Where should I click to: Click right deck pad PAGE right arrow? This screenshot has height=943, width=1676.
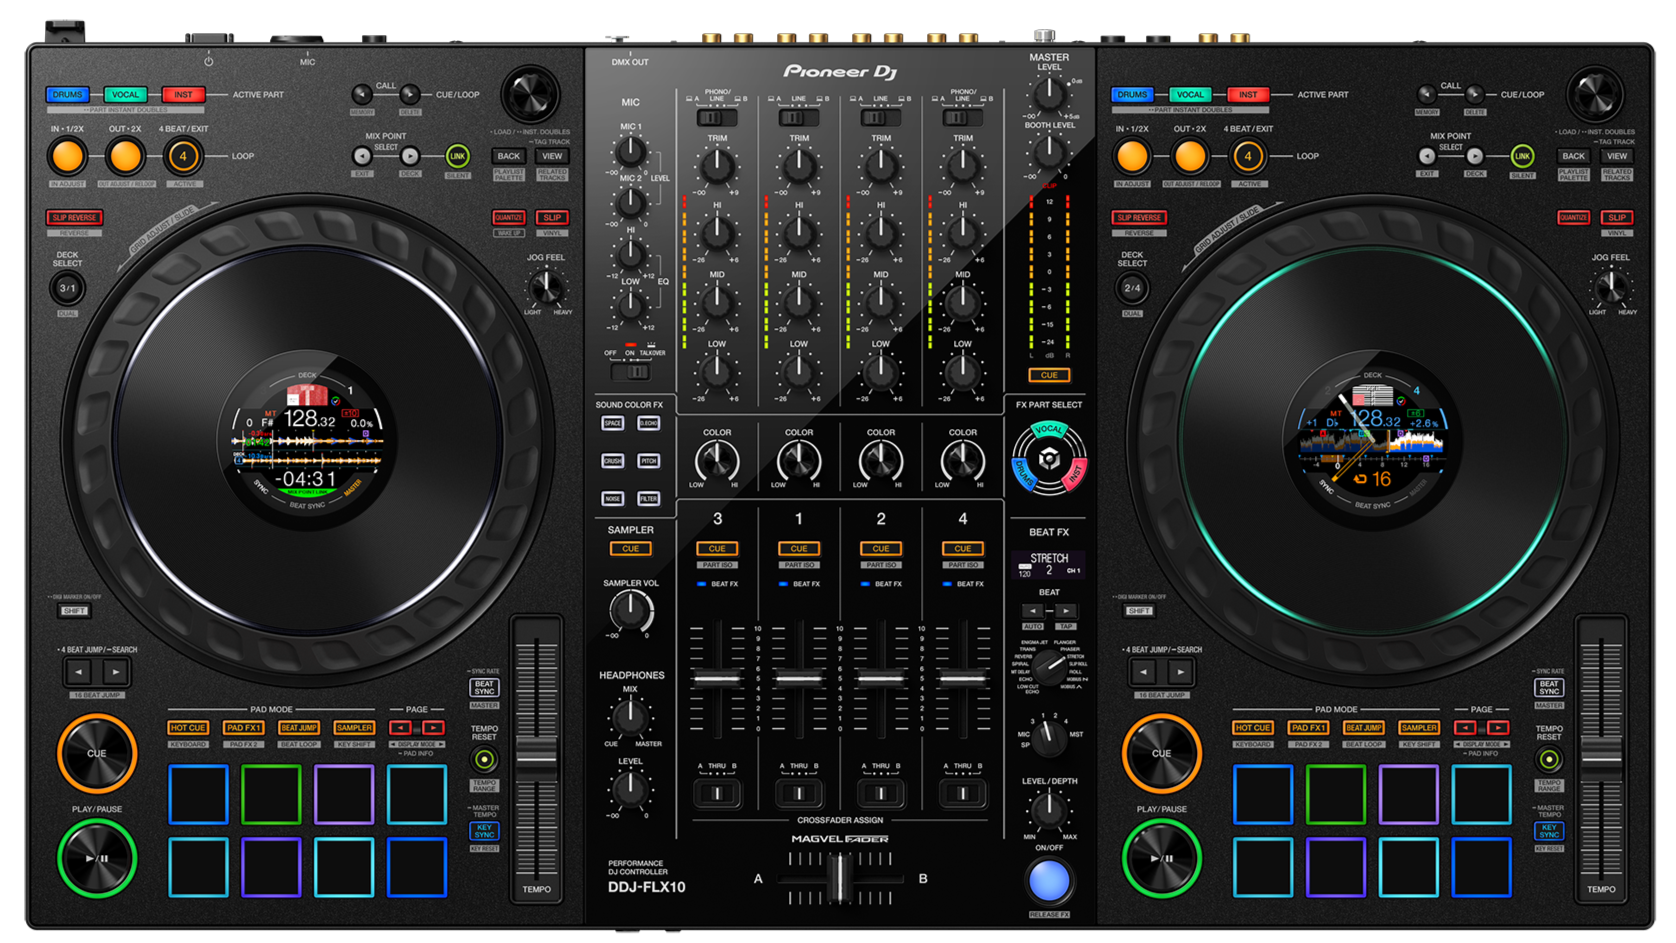pos(1498,728)
